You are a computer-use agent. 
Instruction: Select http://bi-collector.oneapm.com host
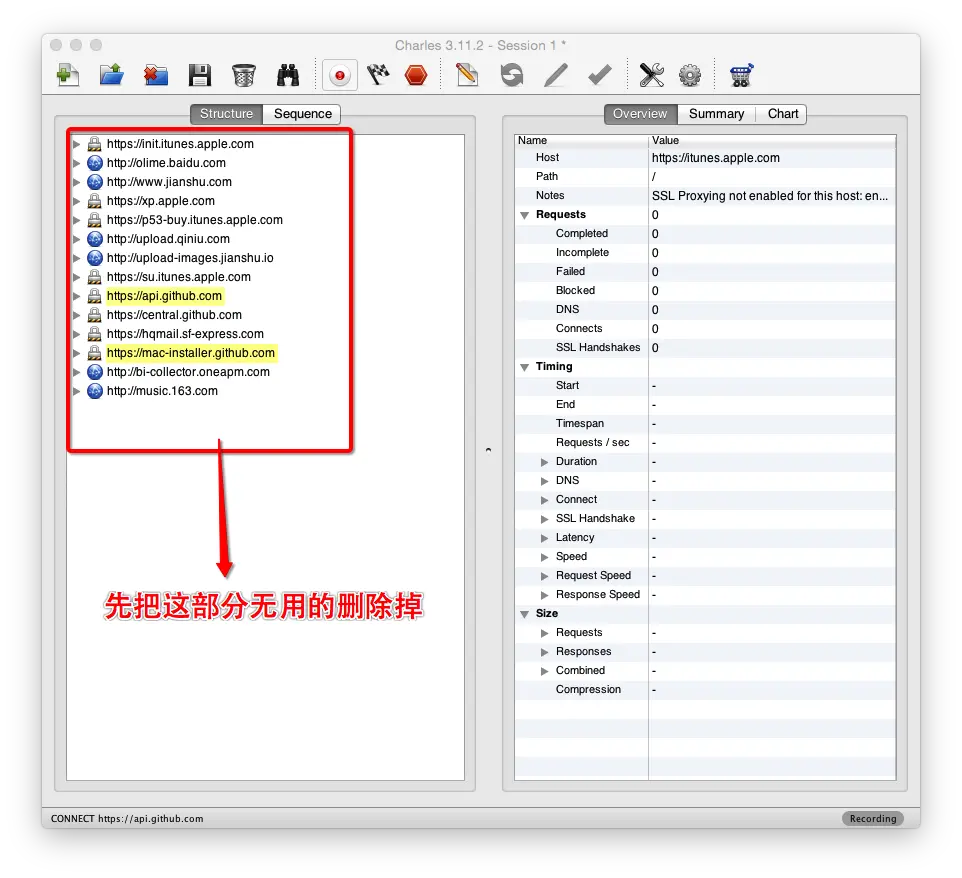188,372
